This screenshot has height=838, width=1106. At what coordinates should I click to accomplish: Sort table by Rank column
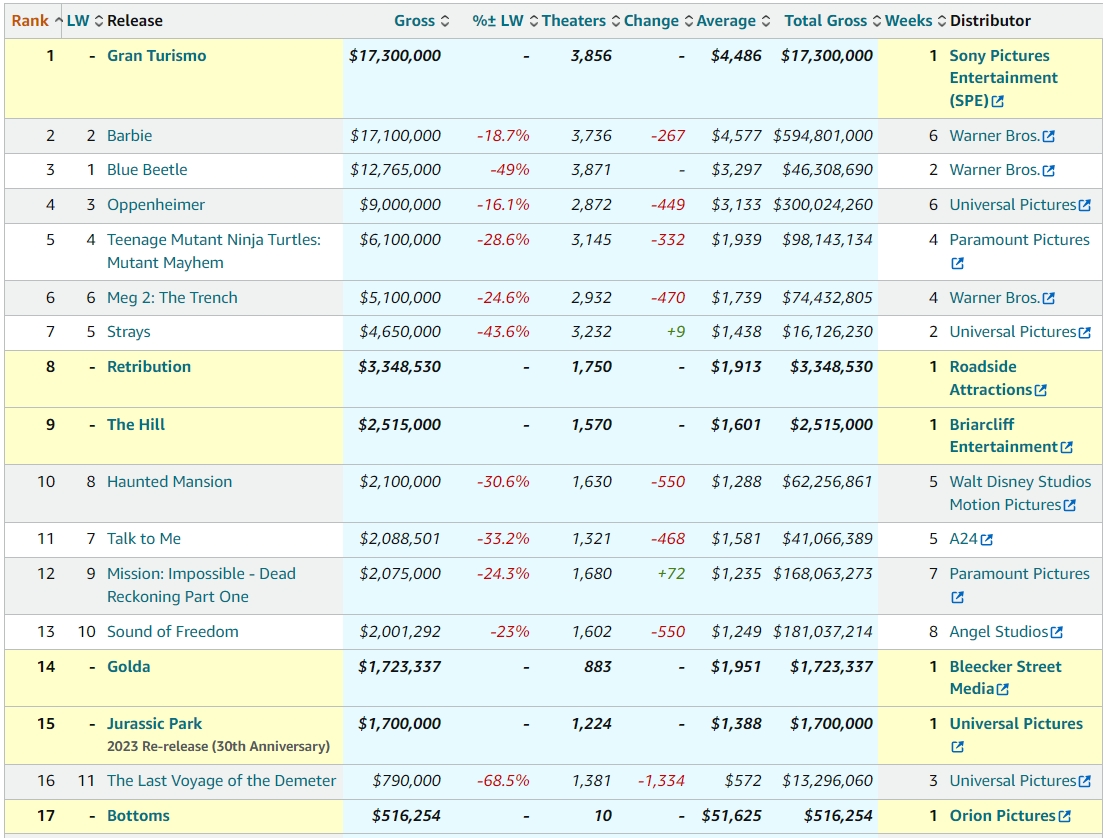pos(37,21)
